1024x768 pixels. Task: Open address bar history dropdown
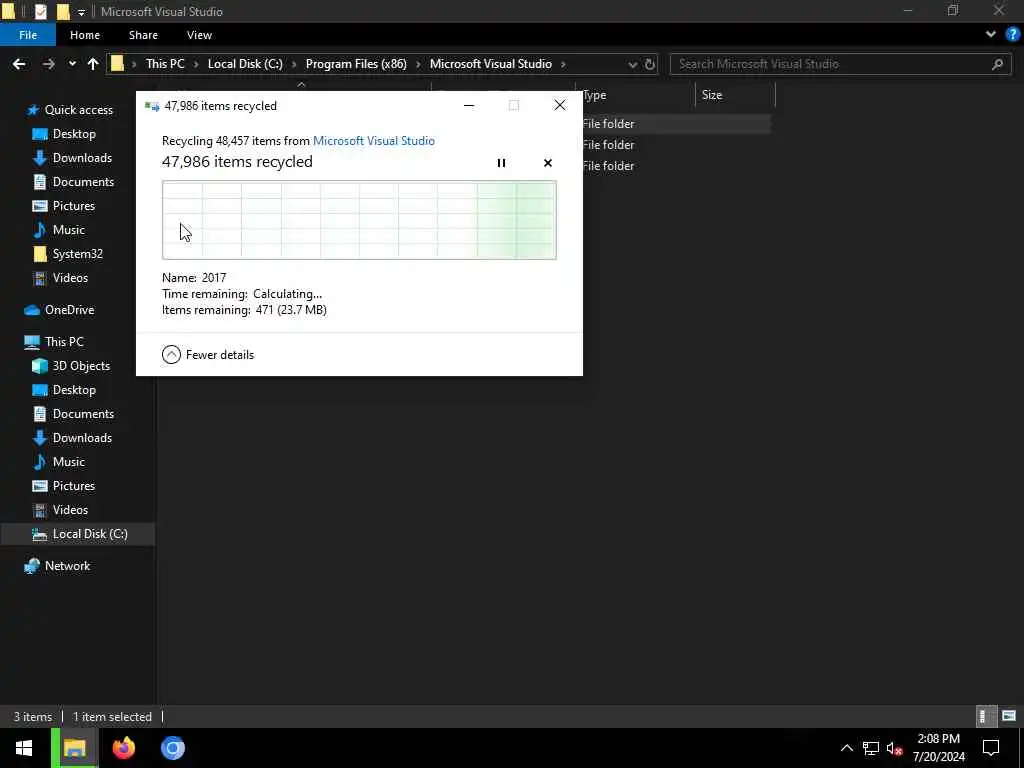coord(632,64)
